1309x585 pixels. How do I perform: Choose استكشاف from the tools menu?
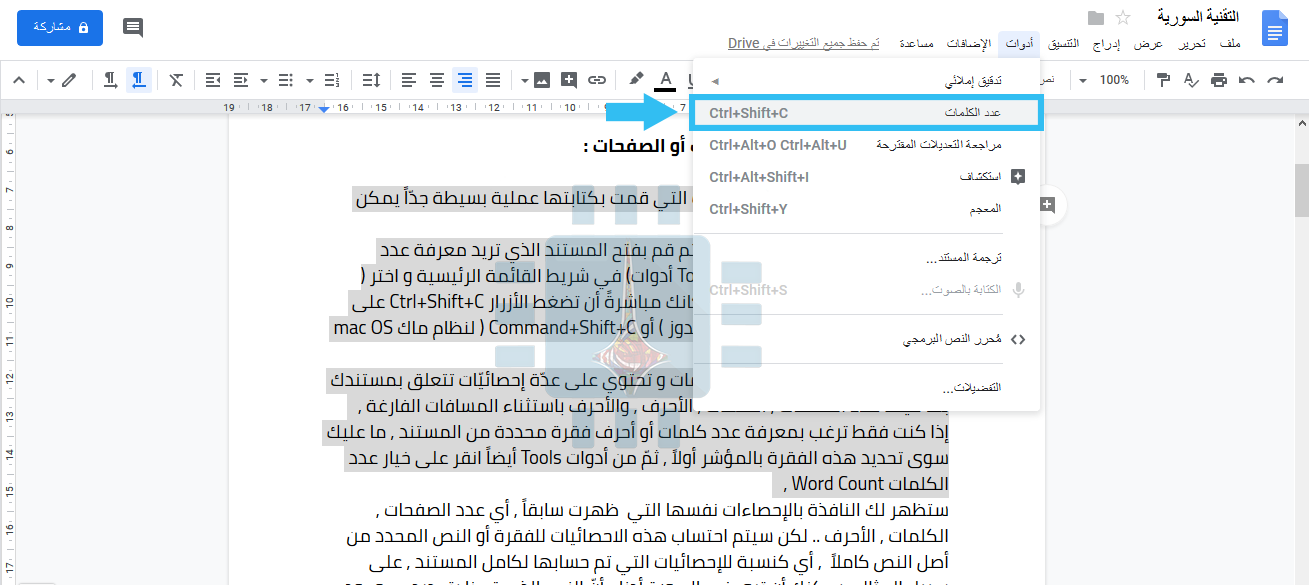tap(866, 177)
